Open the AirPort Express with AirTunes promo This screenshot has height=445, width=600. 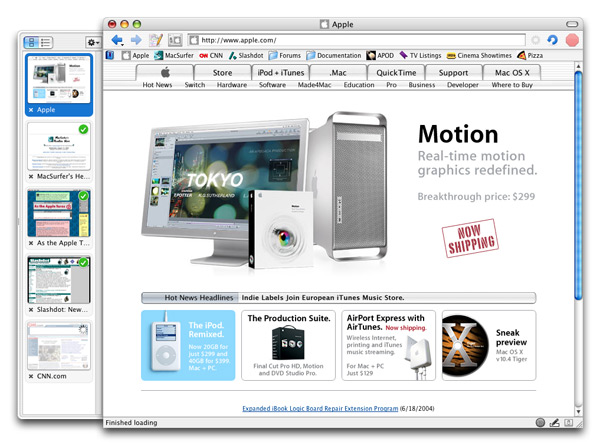[388, 345]
